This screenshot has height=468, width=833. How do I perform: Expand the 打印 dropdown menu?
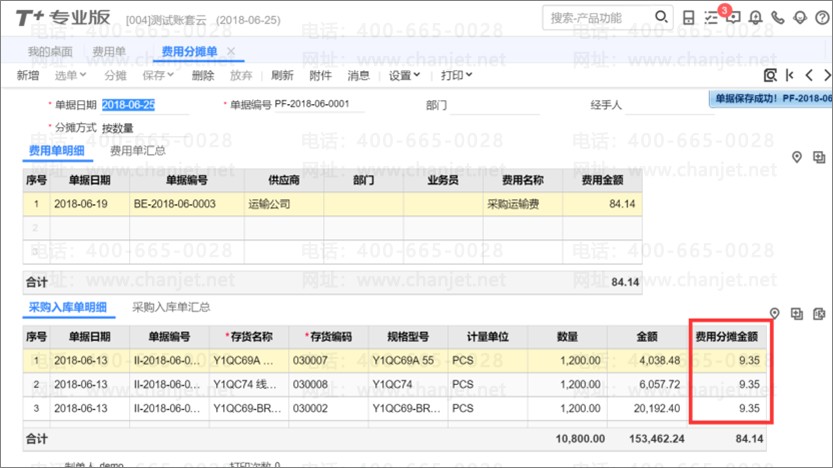(457, 75)
